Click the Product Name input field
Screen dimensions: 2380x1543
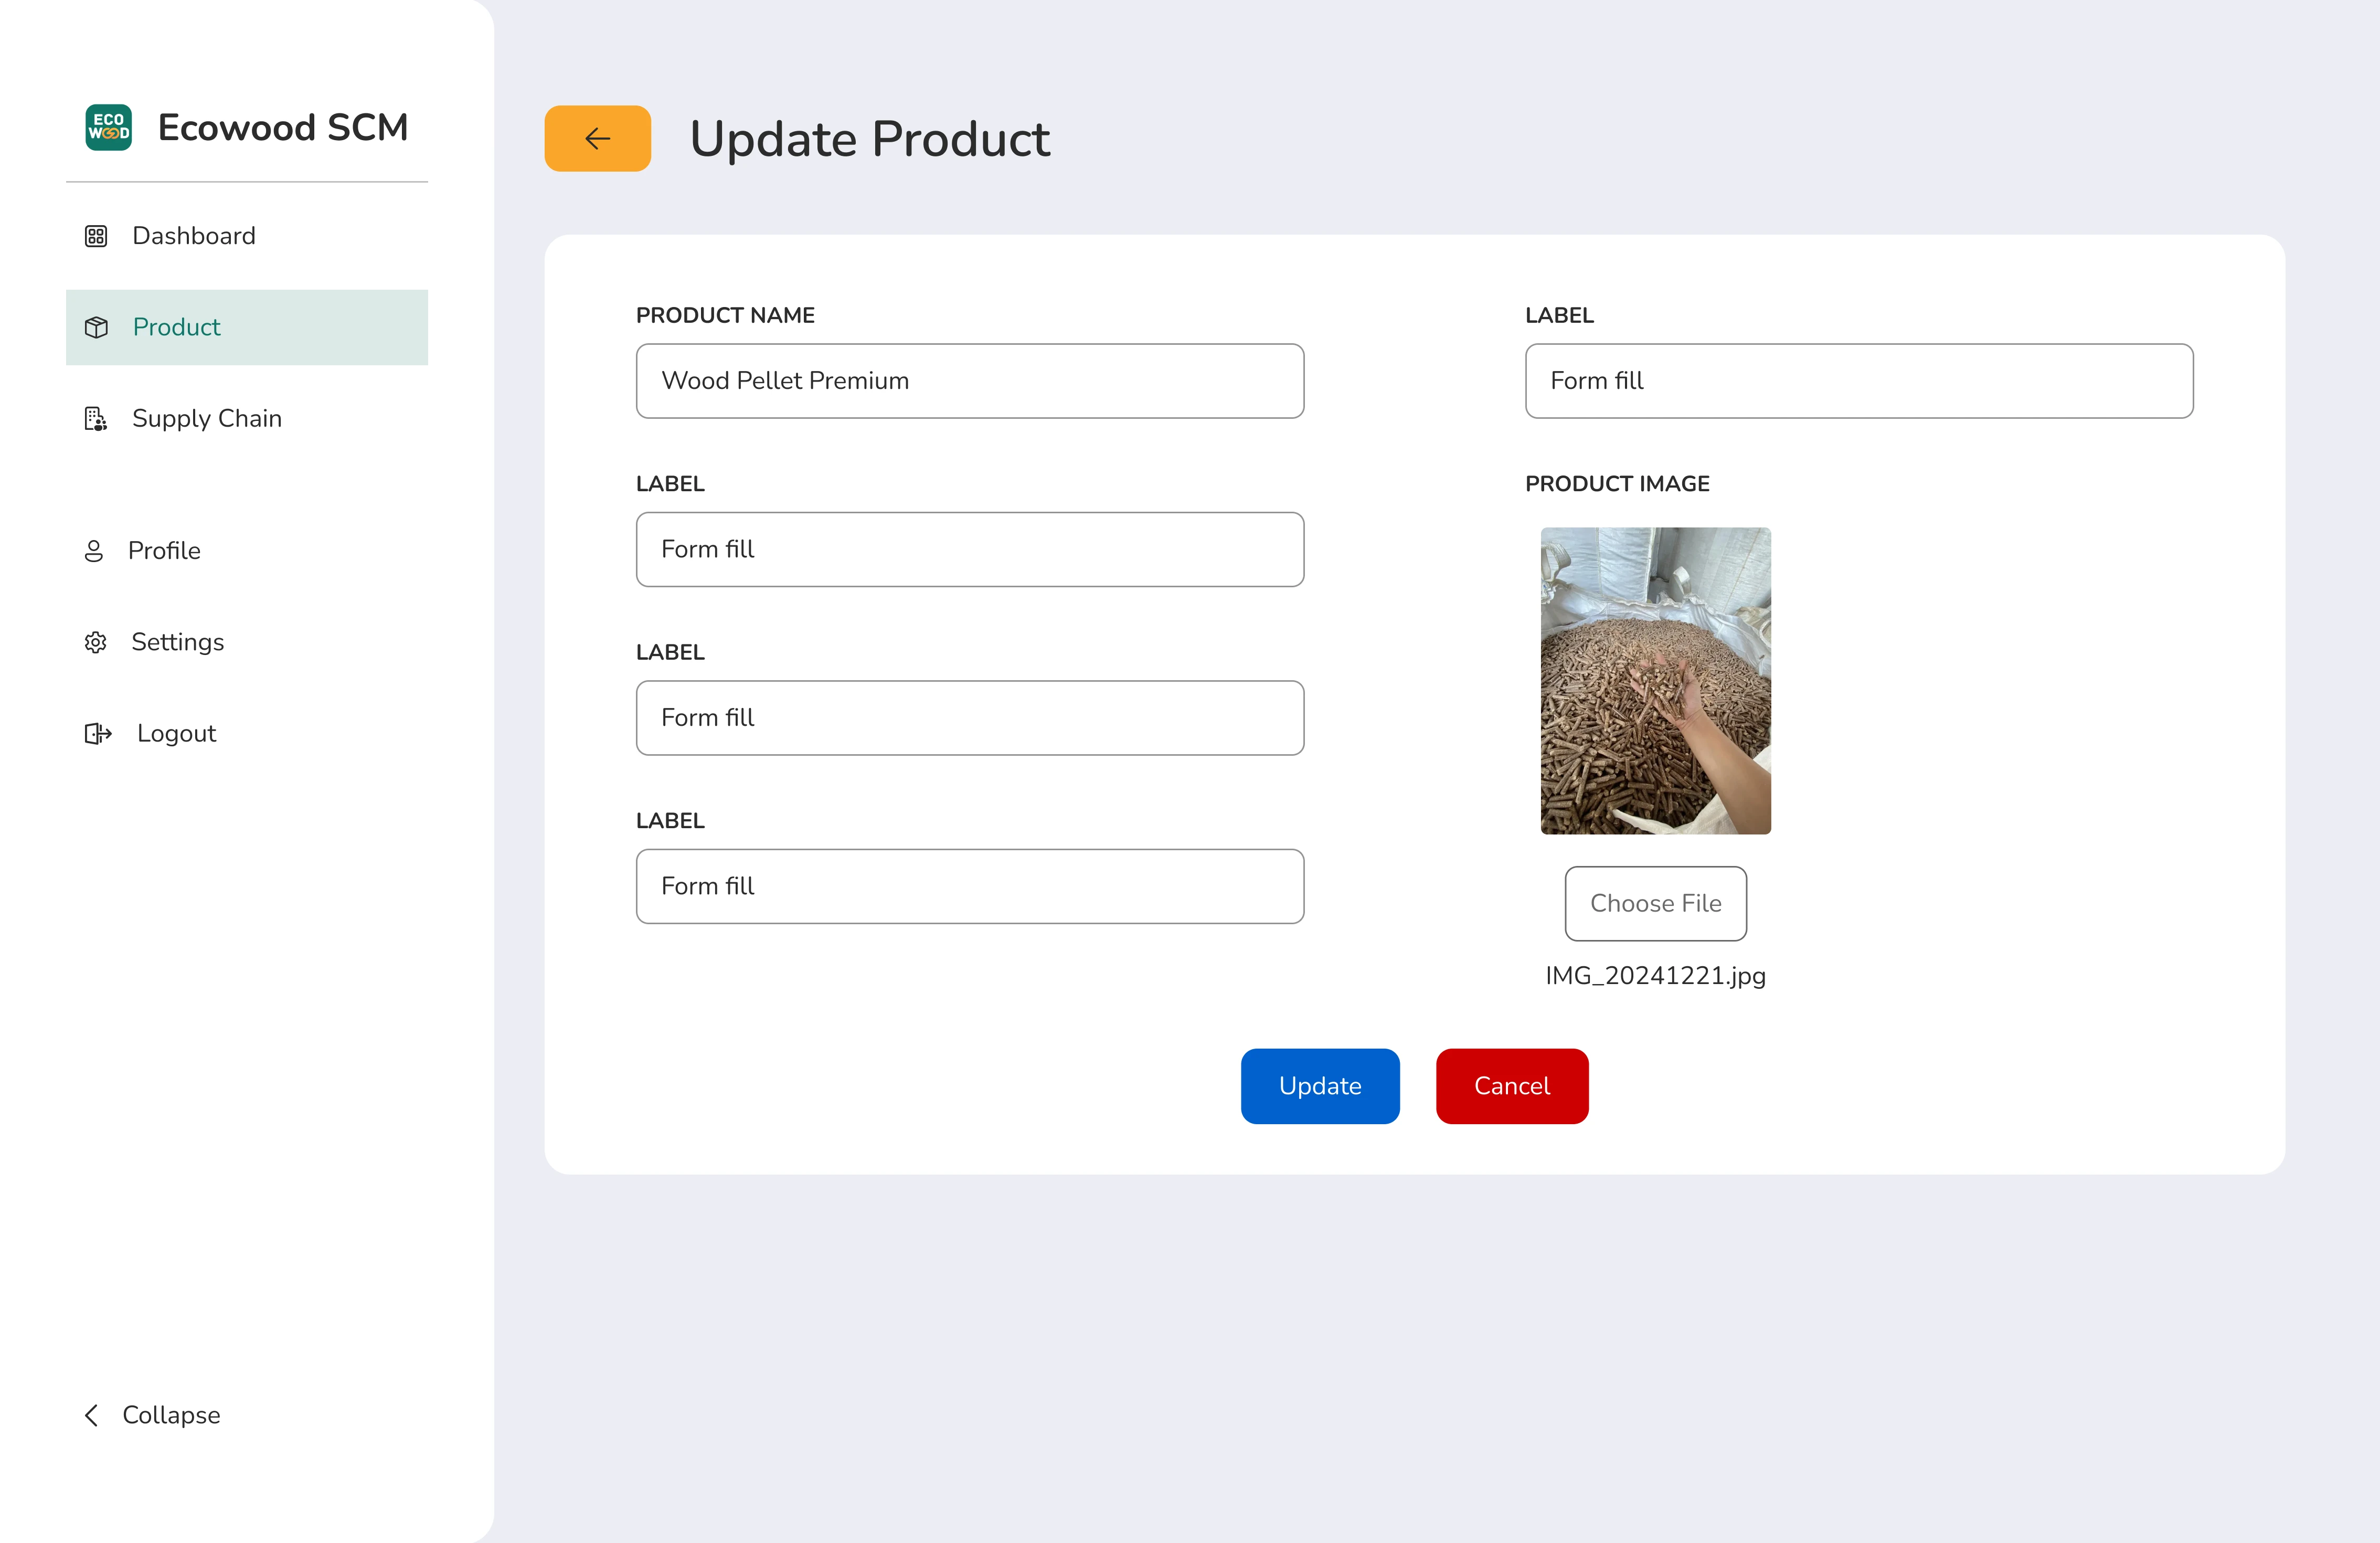coord(969,381)
